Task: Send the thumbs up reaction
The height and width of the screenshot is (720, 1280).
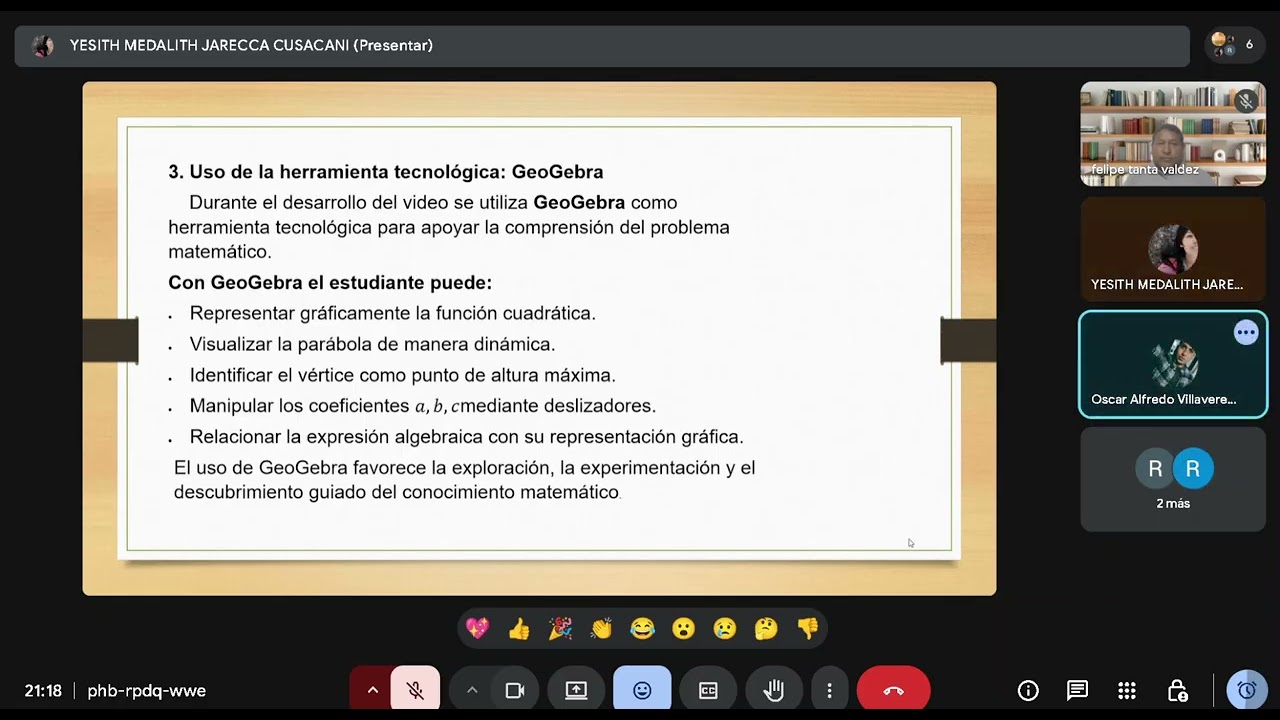Action: pyautogui.click(x=519, y=628)
